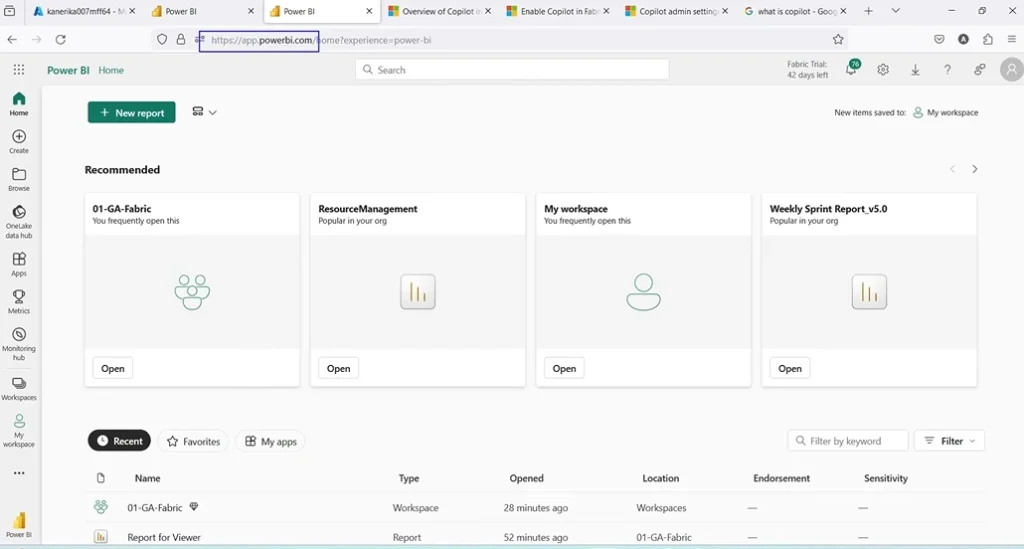The width and height of the screenshot is (1024, 549).
Task: Open Create in the left sidebar
Action: click(19, 142)
